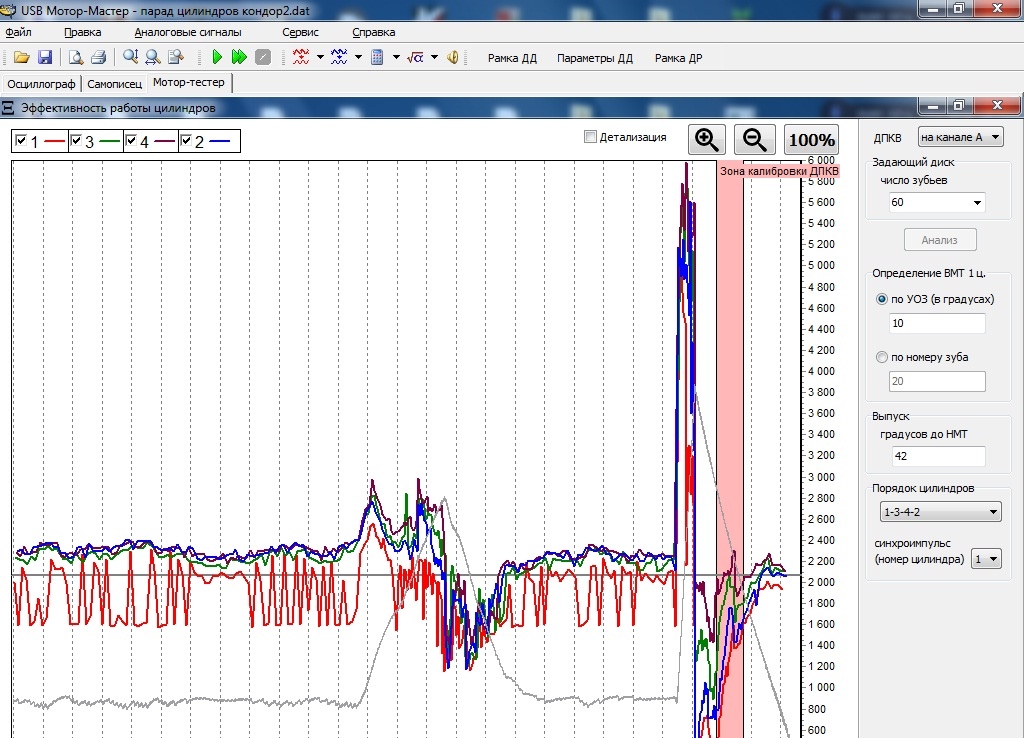Viewport: 1024px width, 738px height.
Task: Open the число зубьев dropdown showing 60
Action: tap(936, 202)
